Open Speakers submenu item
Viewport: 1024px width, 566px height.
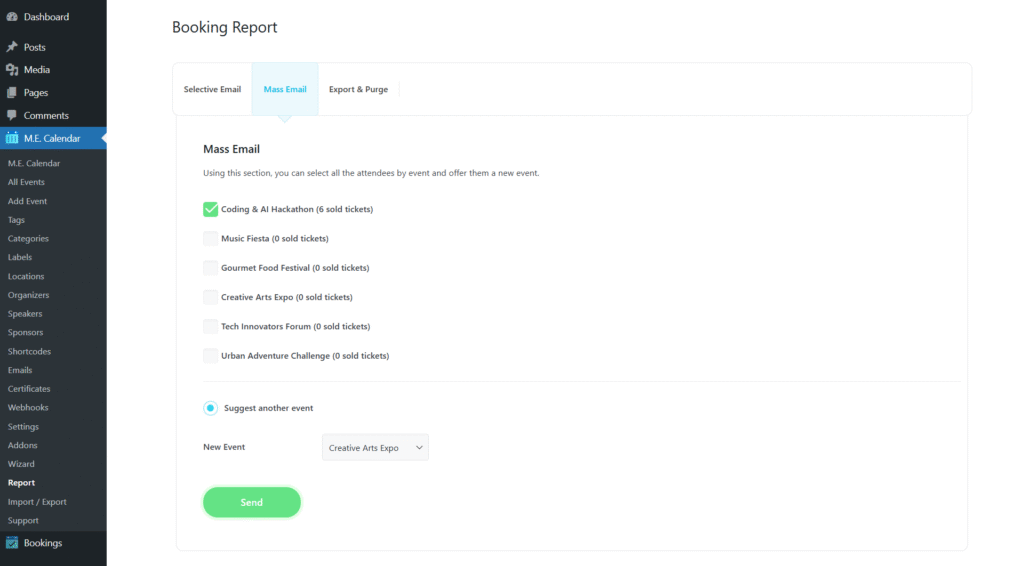(x=25, y=313)
